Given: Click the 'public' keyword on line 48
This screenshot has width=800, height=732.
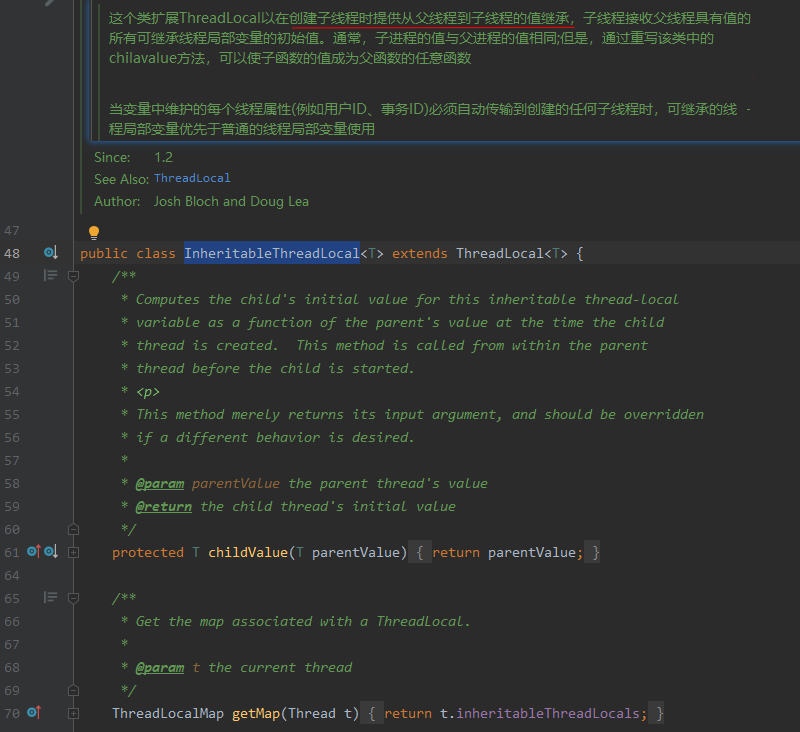Looking at the screenshot, I should point(104,253).
